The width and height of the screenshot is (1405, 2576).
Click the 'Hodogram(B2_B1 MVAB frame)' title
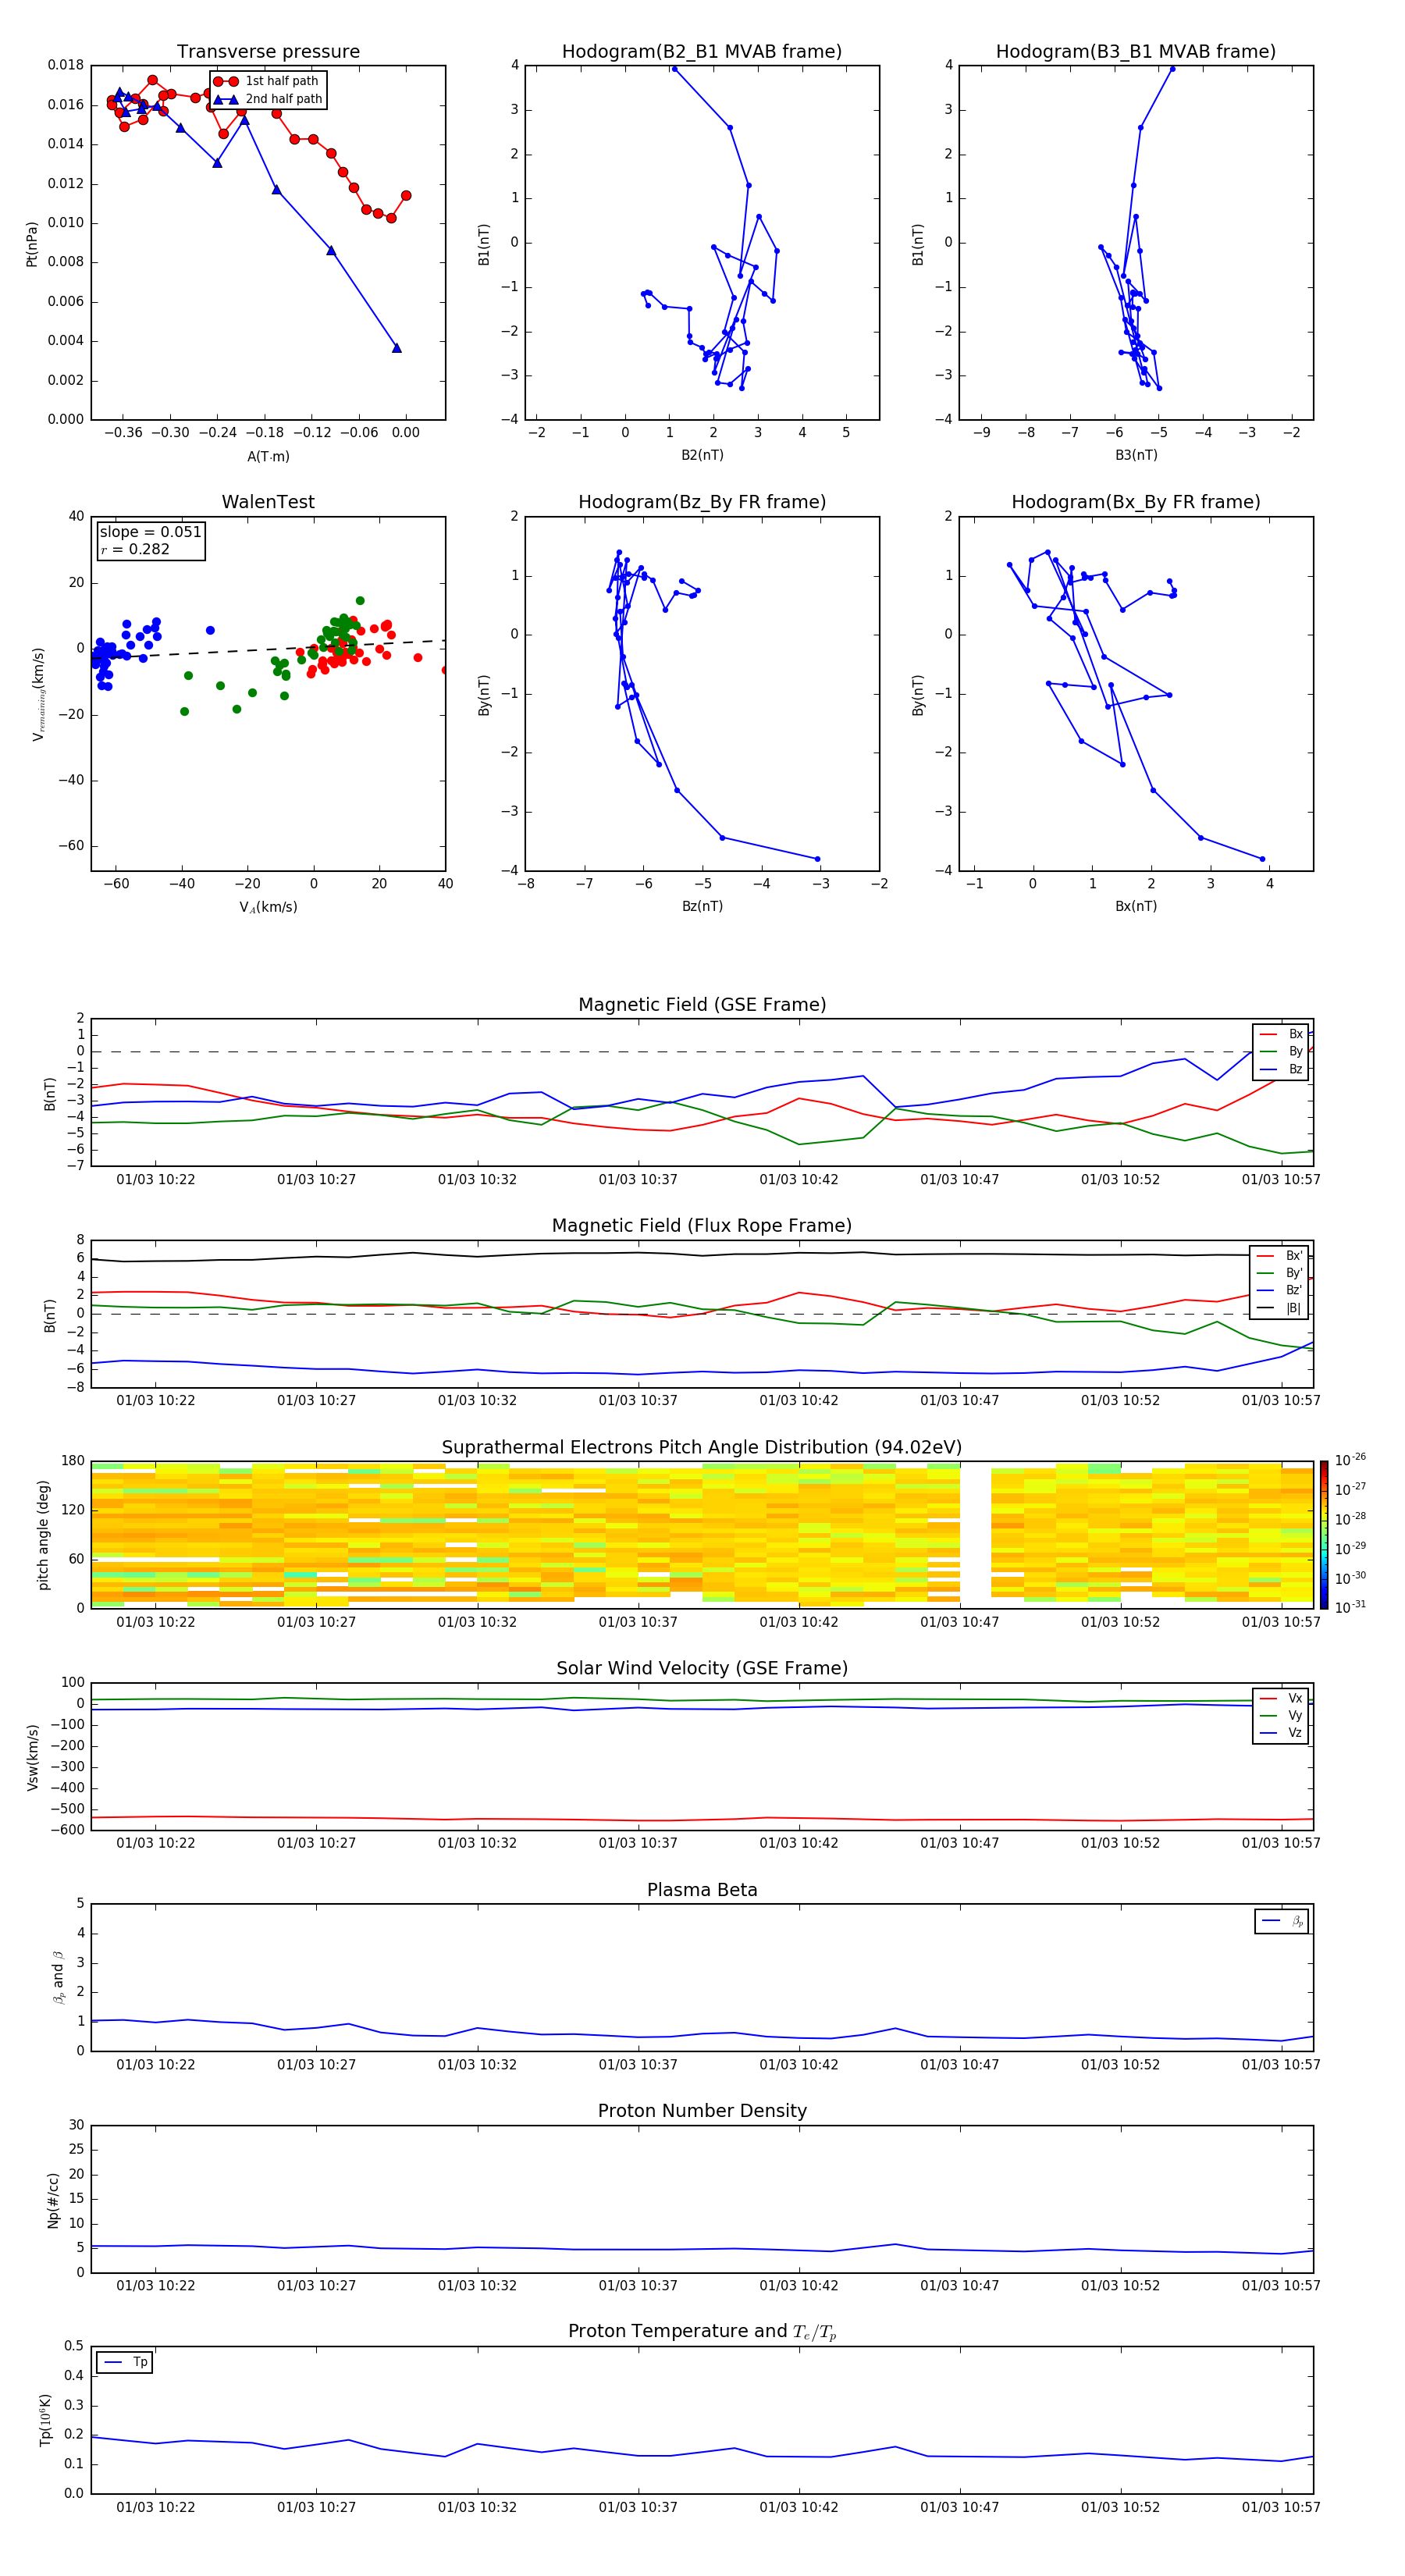[702, 52]
